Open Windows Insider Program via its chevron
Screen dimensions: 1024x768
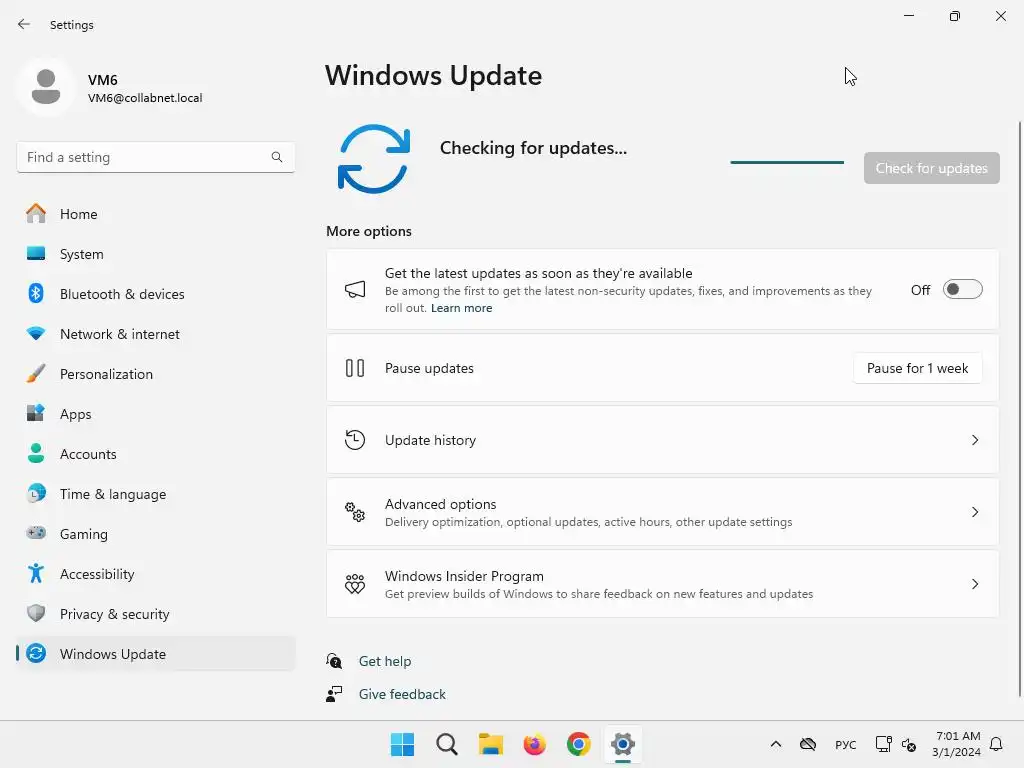(975, 584)
